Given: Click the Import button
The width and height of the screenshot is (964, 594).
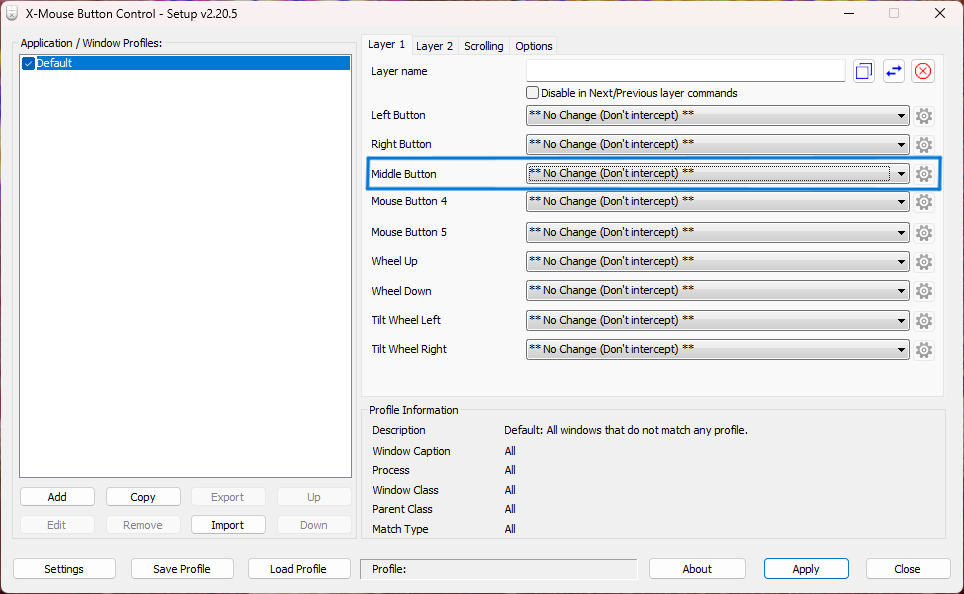Looking at the screenshot, I should [227, 525].
